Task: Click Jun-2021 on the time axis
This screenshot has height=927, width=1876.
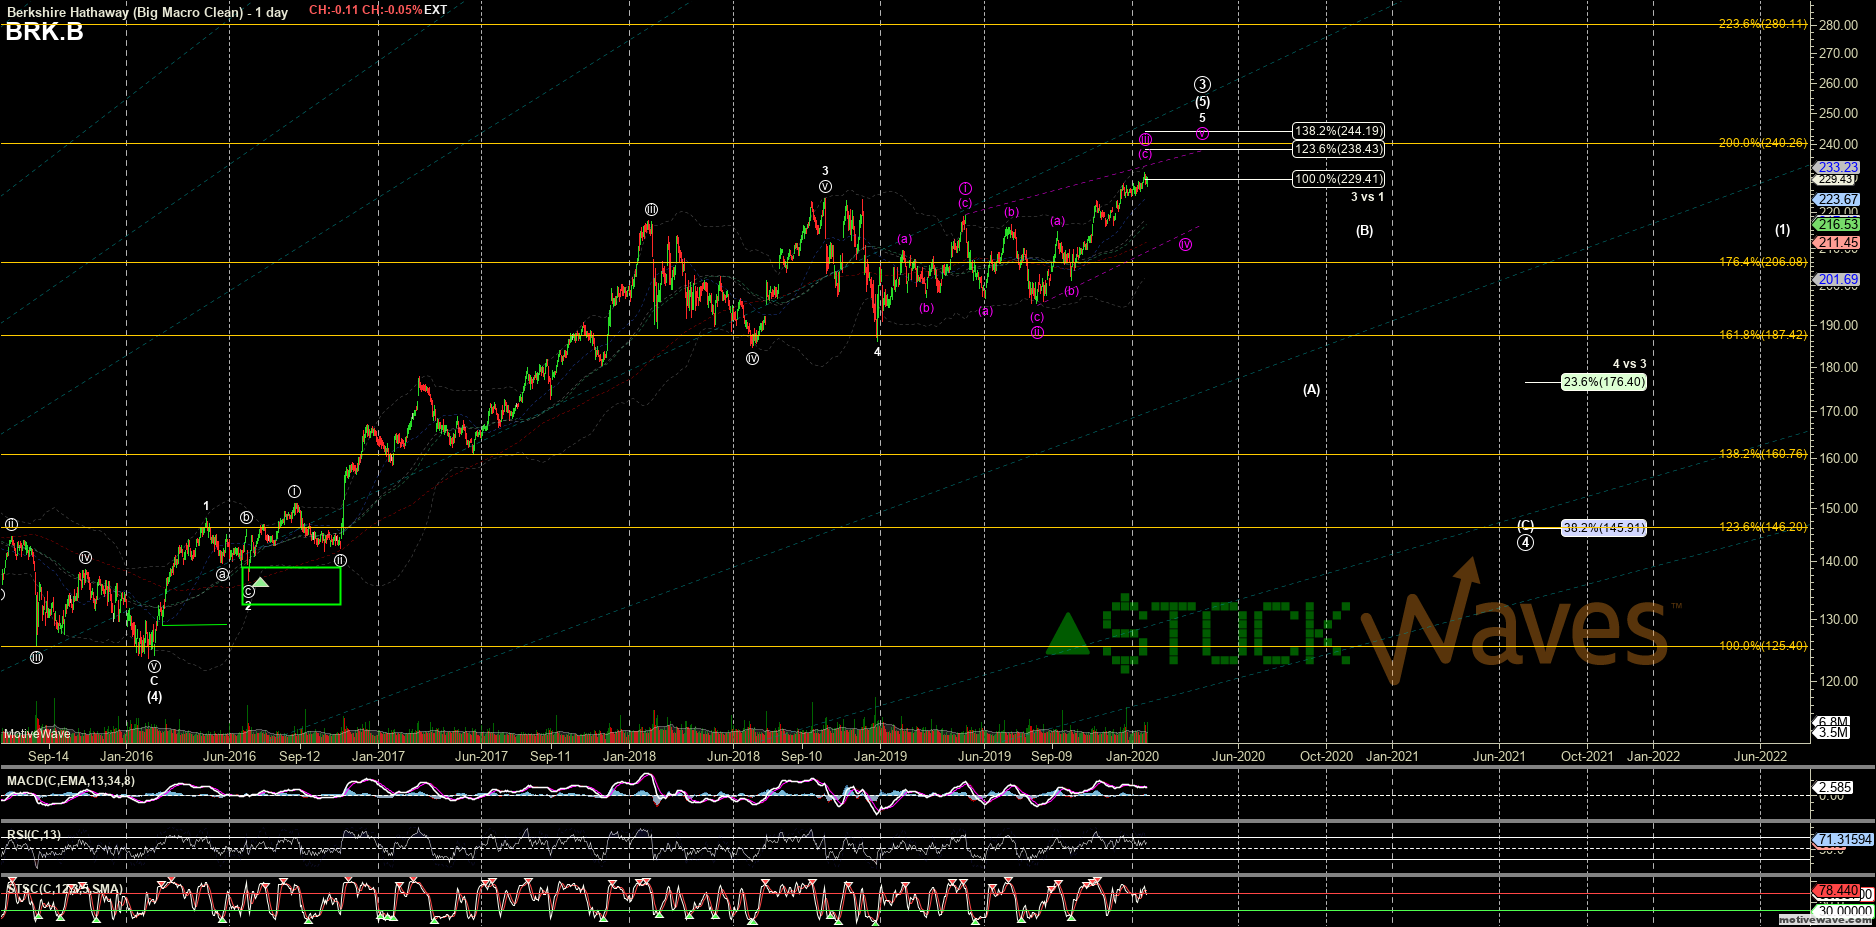Action: click(x=1499, y=757)
